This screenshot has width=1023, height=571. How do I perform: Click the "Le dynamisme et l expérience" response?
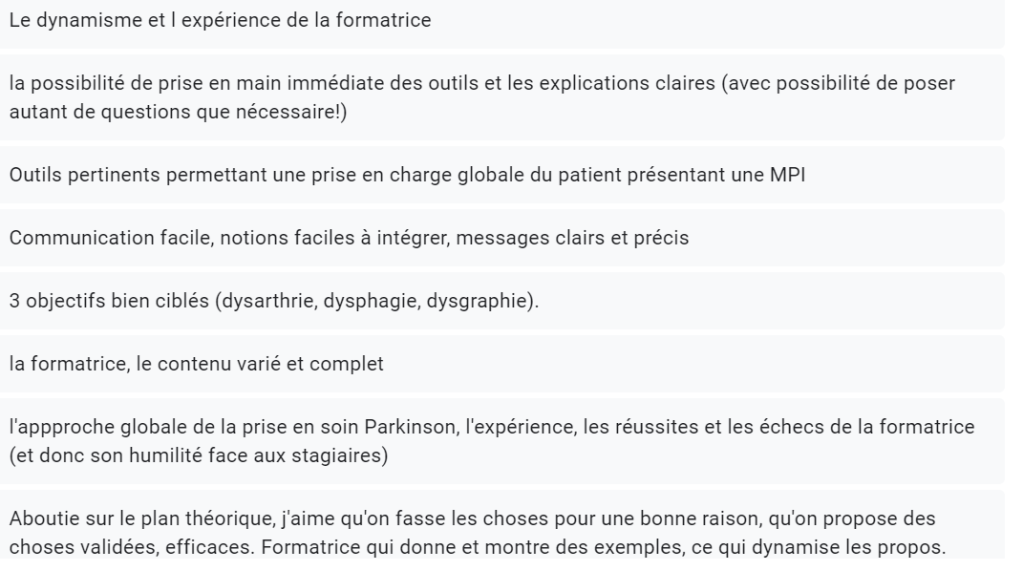[220, 20]
